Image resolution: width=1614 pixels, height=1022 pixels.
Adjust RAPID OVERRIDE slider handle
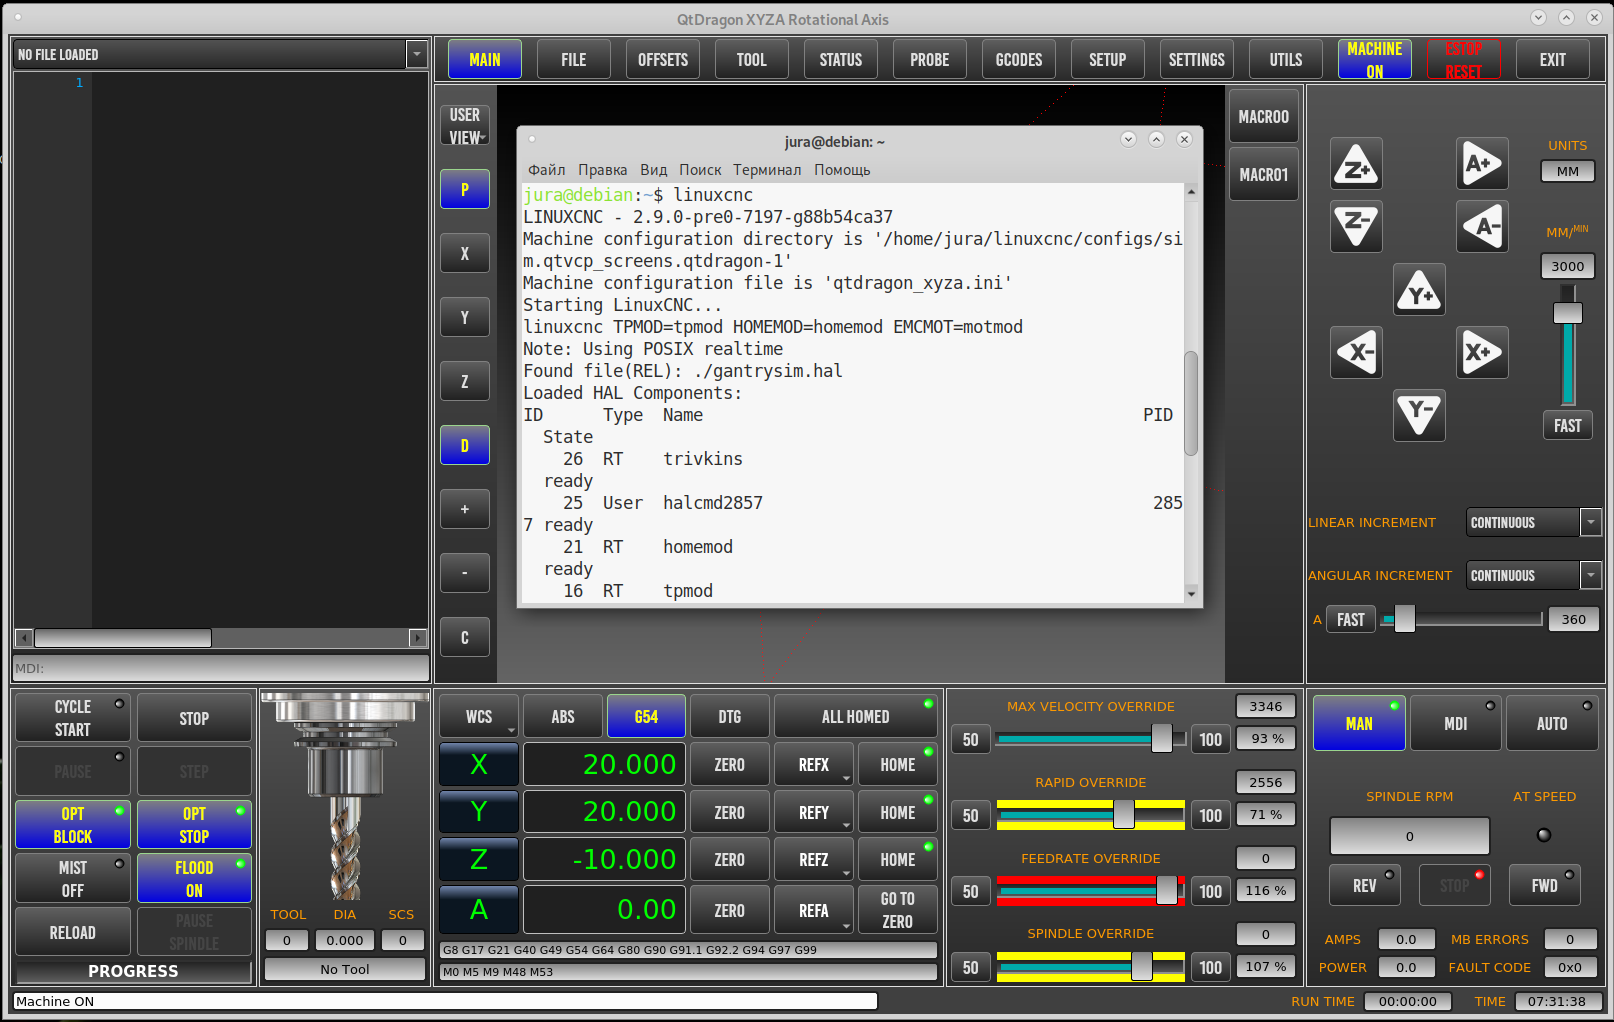[1124, 815]
